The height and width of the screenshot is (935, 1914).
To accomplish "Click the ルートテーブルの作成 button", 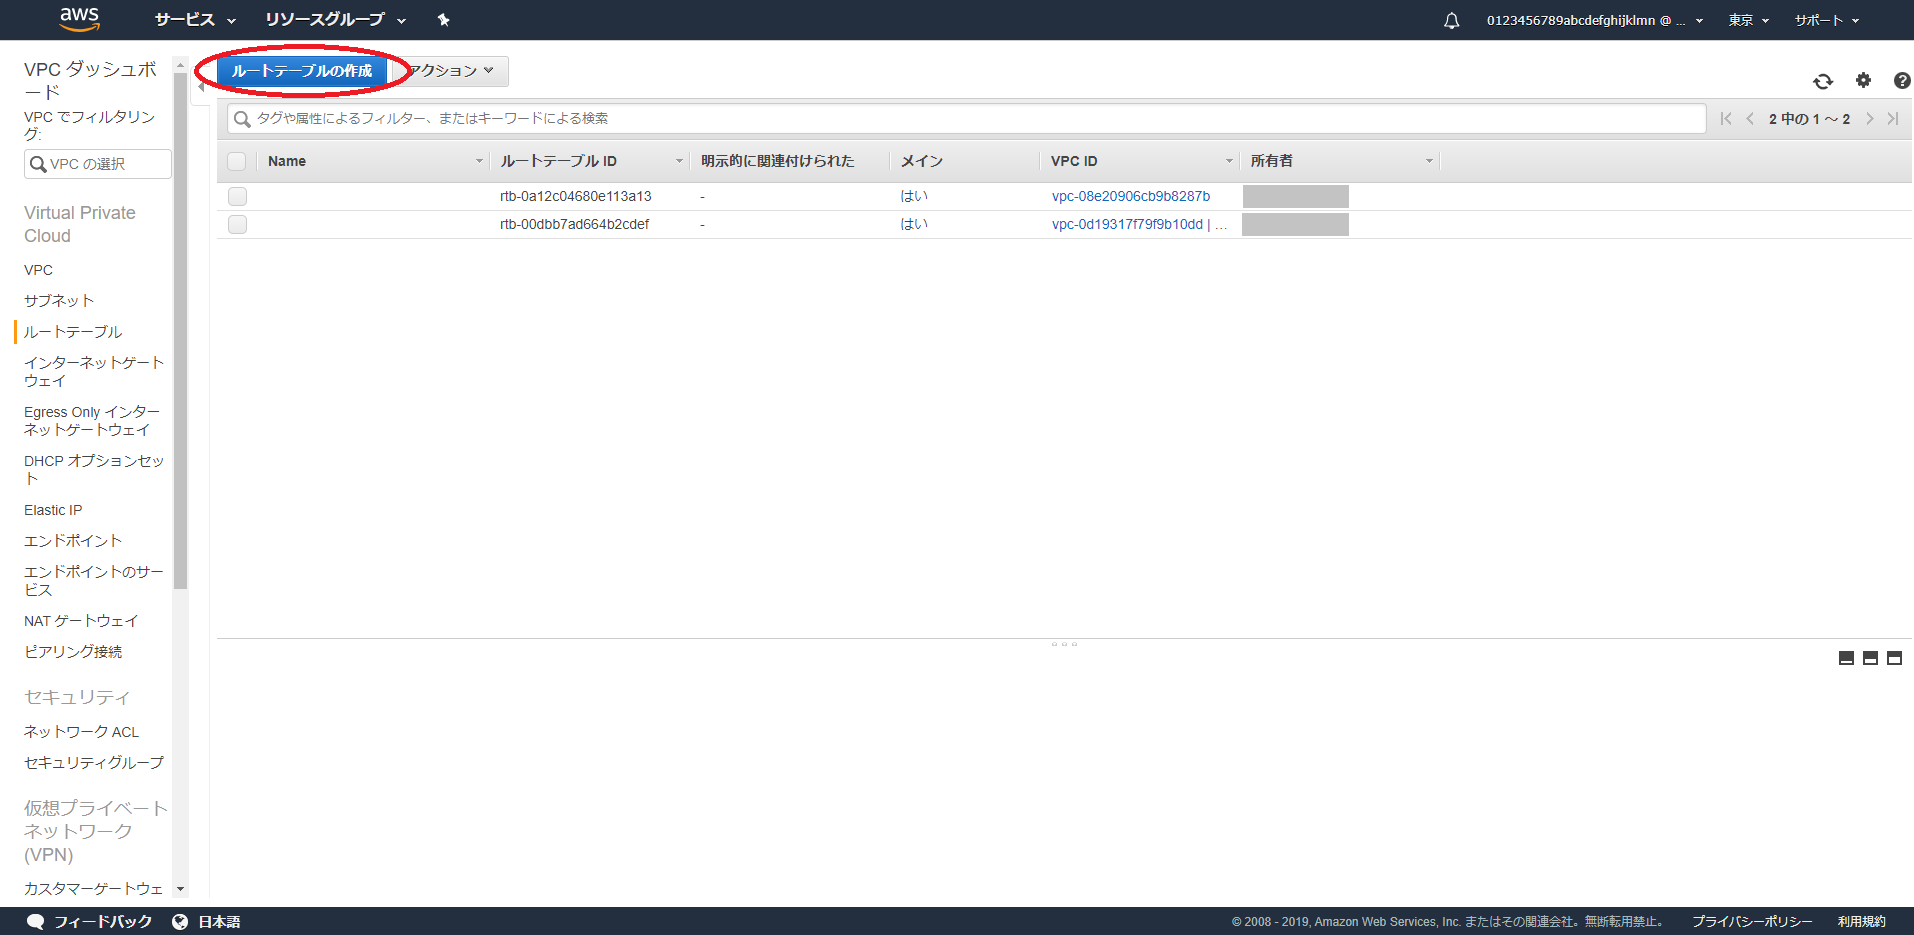I will pos(301,71).
